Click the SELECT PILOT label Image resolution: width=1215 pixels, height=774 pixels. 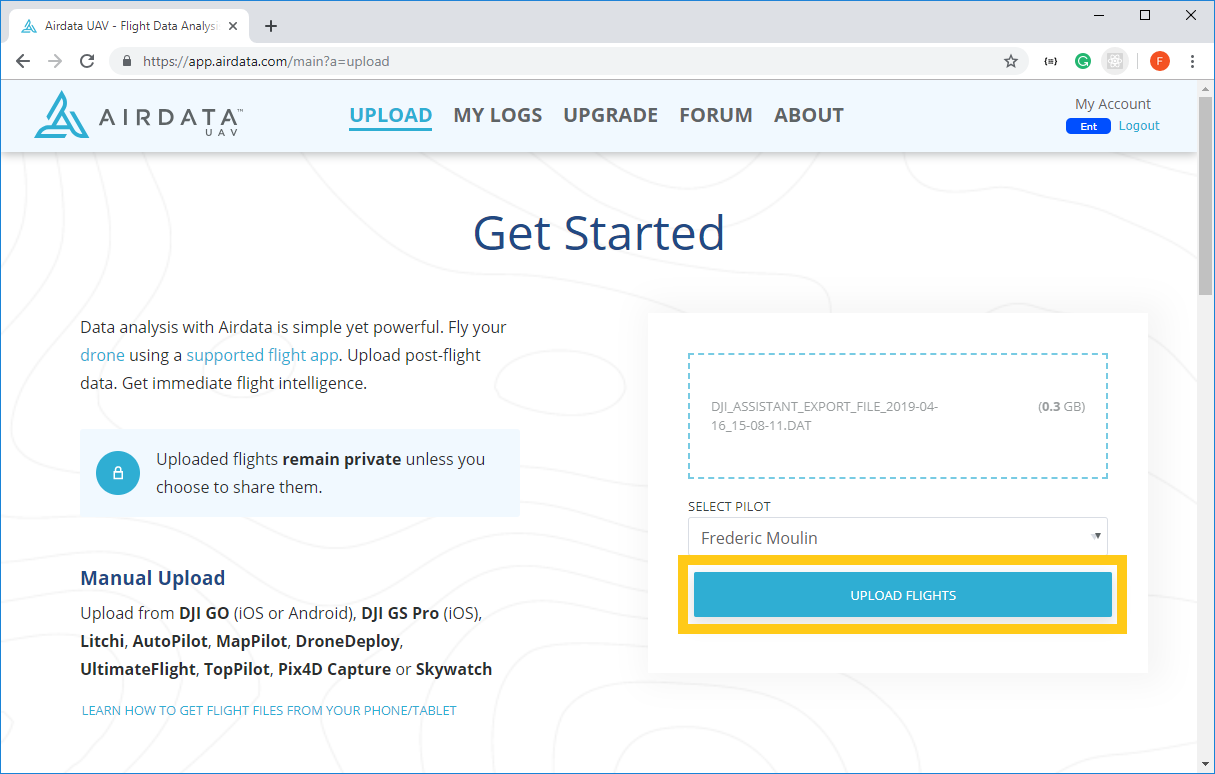(x=729, y=507)
